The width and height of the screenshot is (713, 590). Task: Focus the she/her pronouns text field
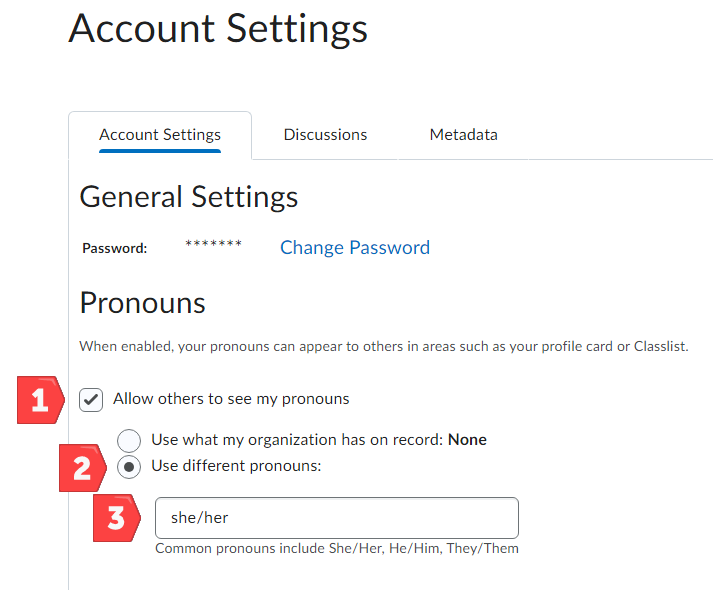pyautogui.click(x=336, y=518)
